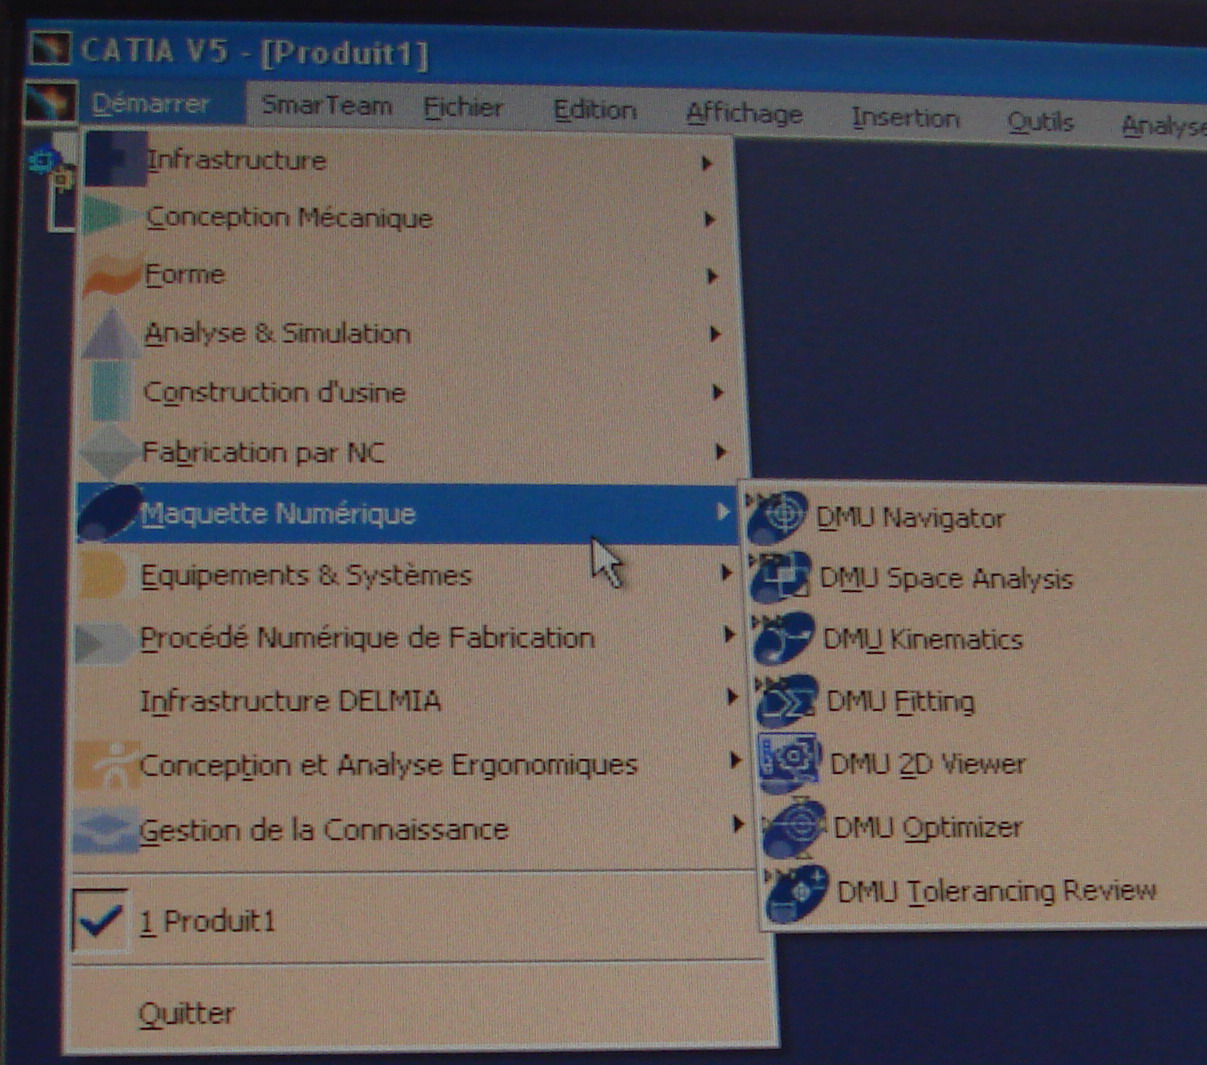
Task: Choose Infrastructure DELMIA from the menu
Action: 290,700
